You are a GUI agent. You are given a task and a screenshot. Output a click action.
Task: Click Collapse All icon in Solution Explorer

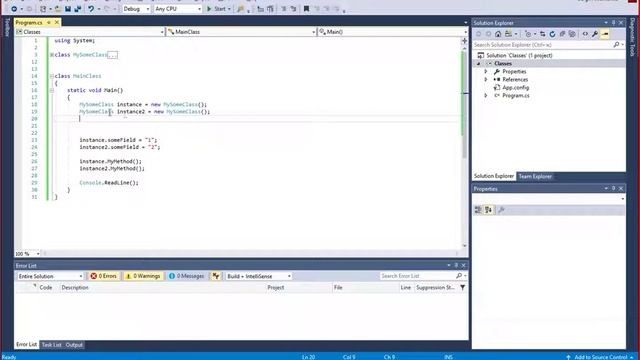pos(562,34)
